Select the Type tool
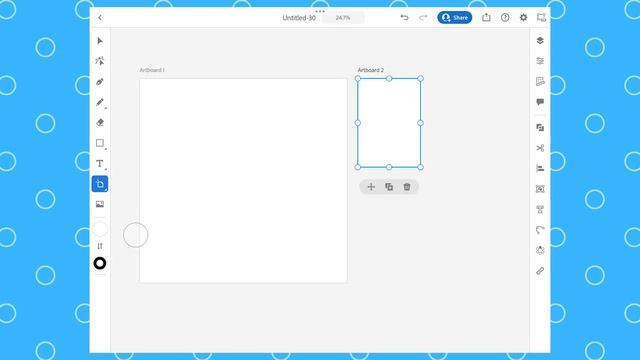This screenshot has height=360, width=640. point(100,163)
